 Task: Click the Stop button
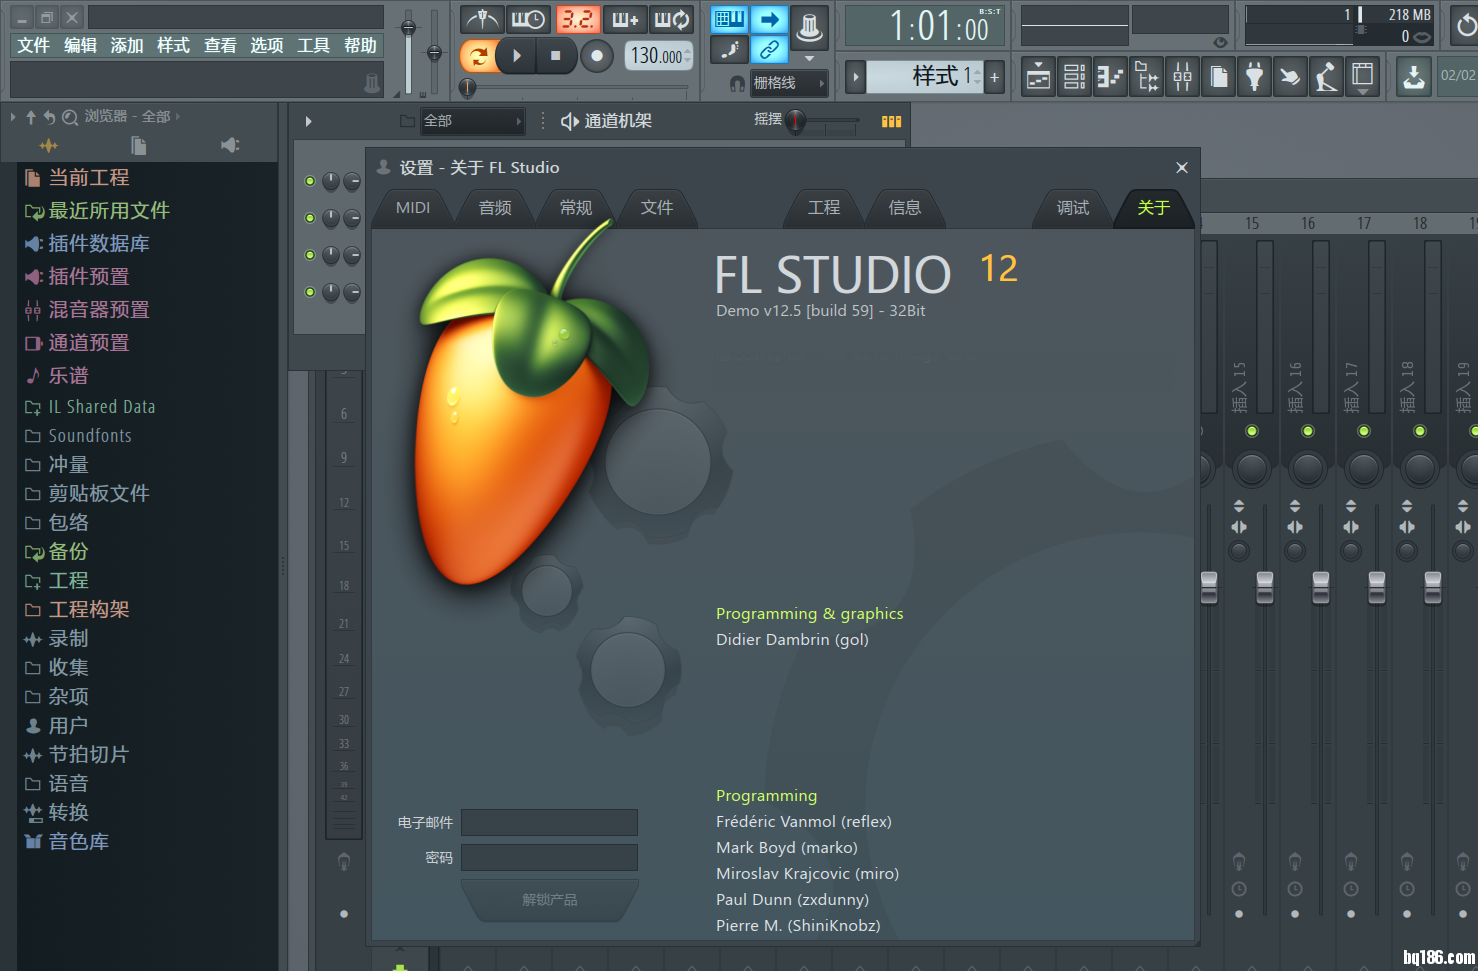click(556, 56)
